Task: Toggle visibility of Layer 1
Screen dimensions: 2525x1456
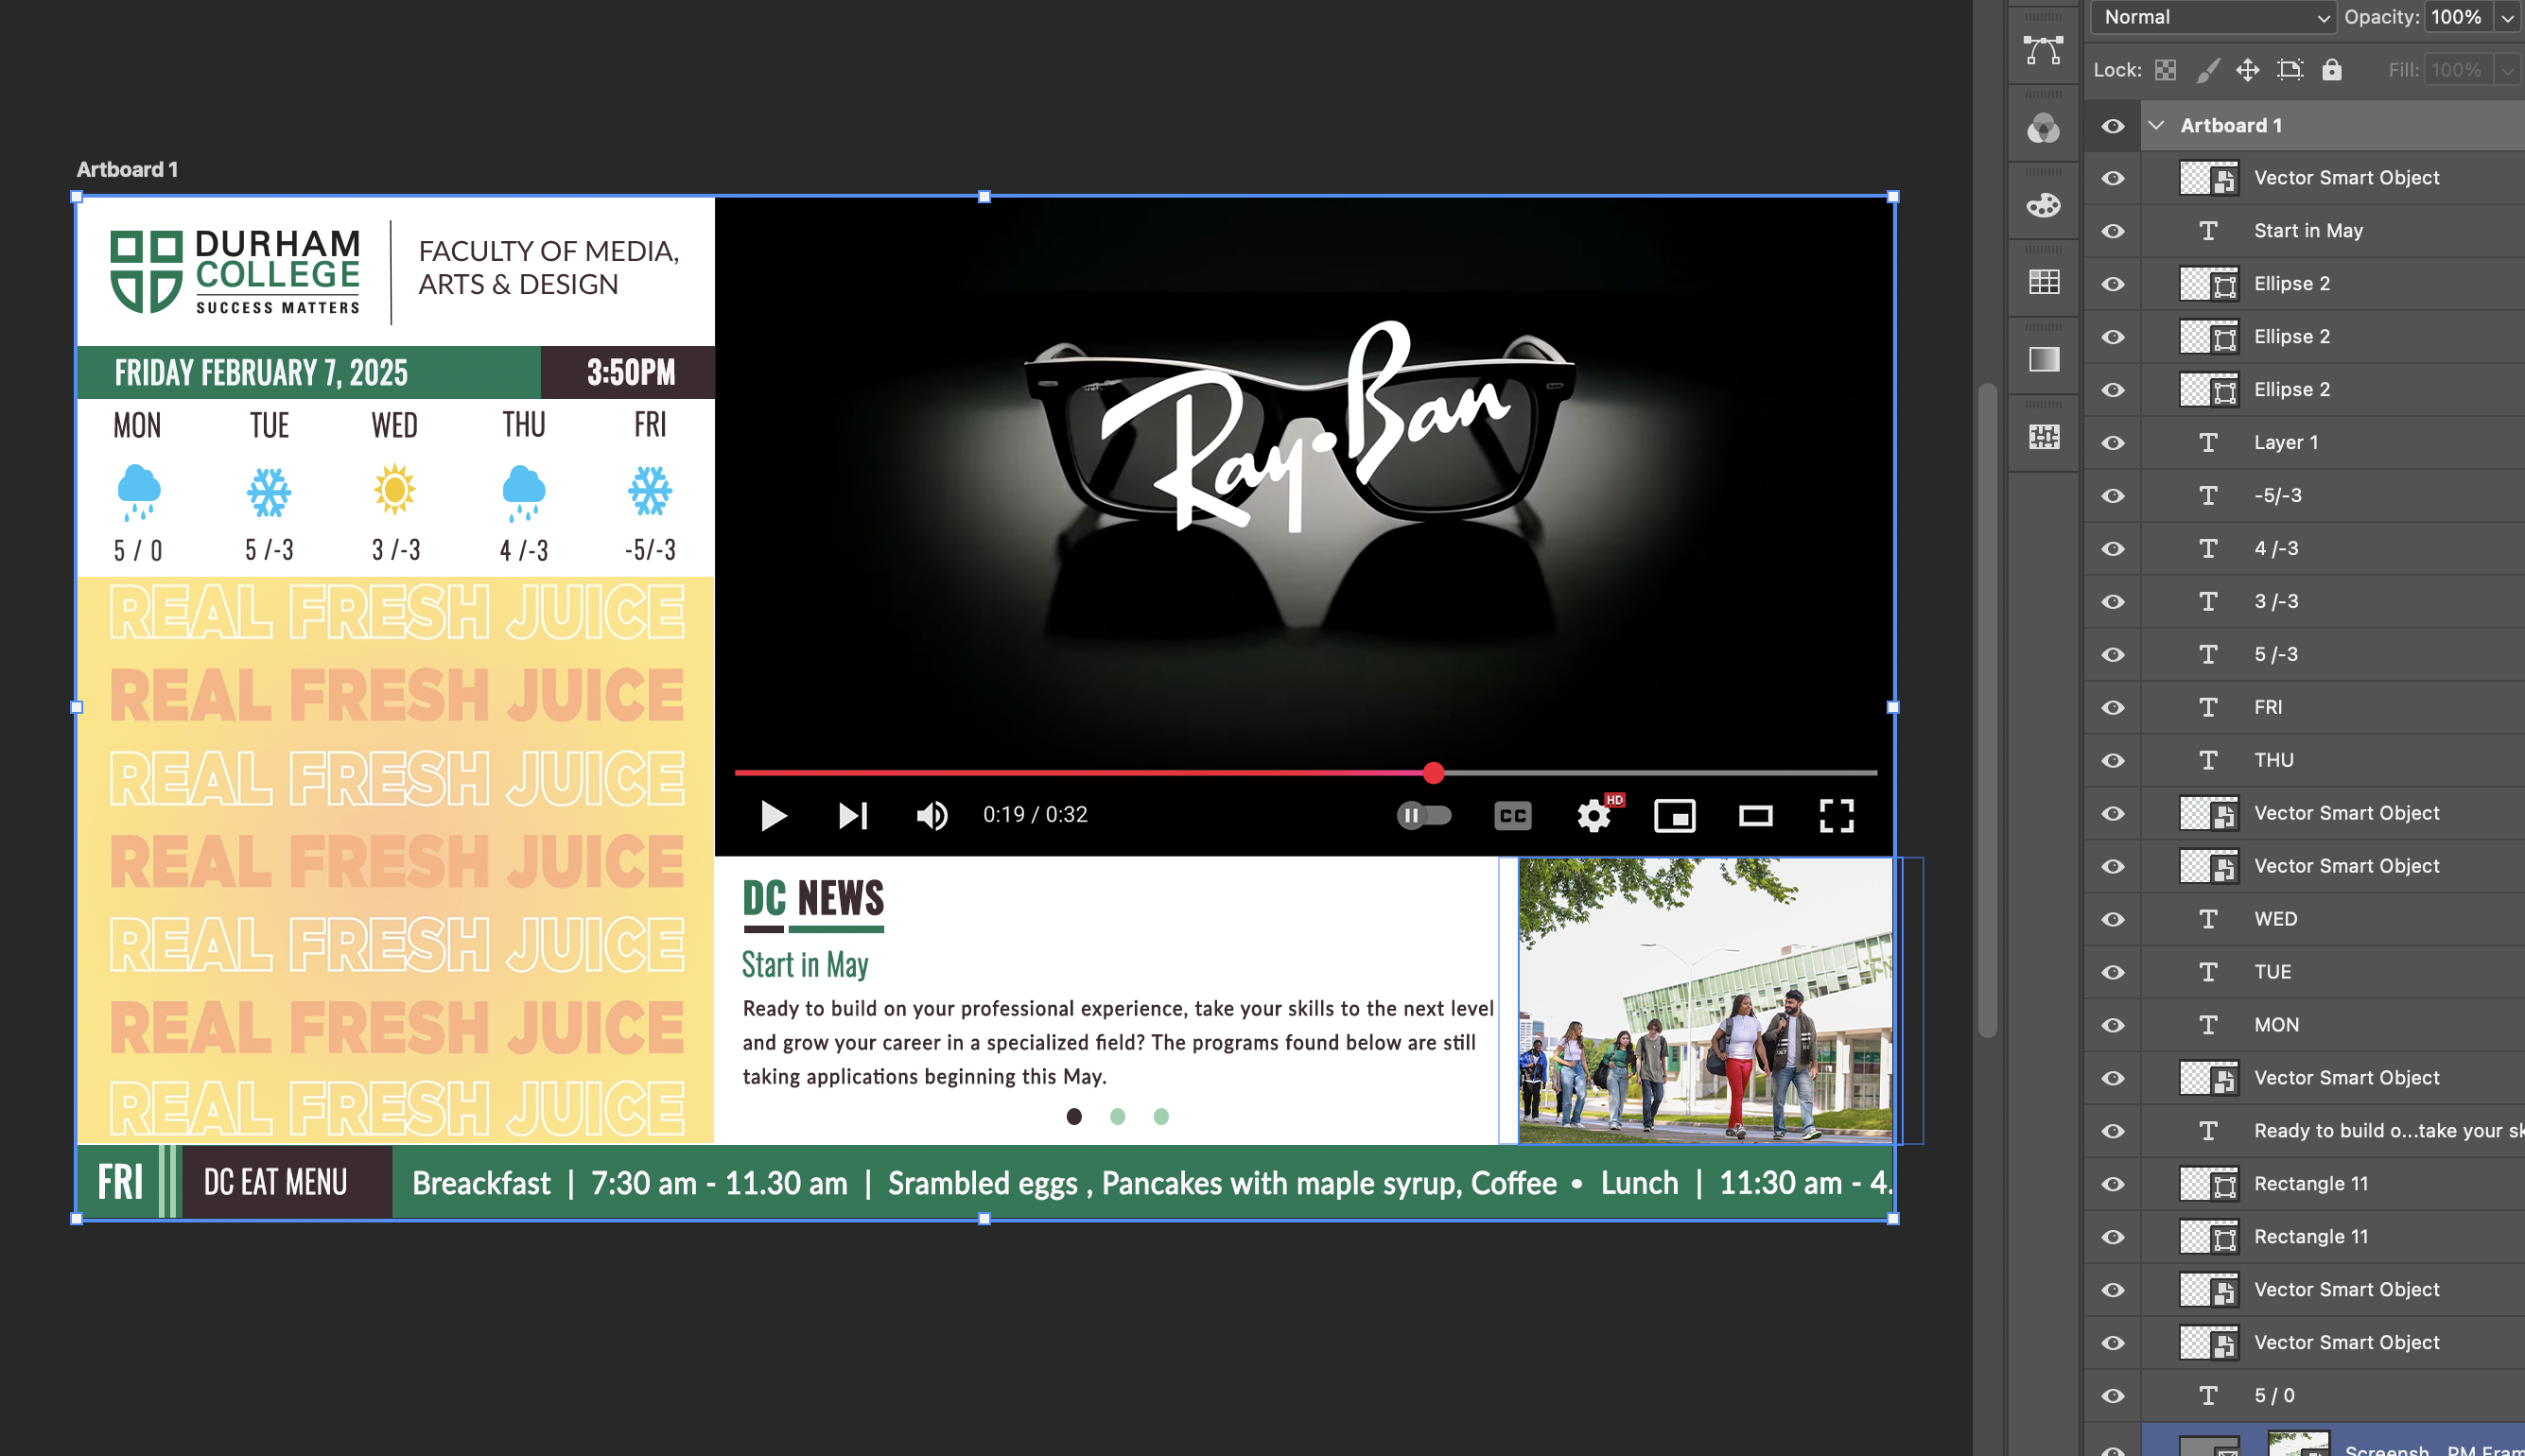Action: pyautogui.click(x=2112, y=443)
